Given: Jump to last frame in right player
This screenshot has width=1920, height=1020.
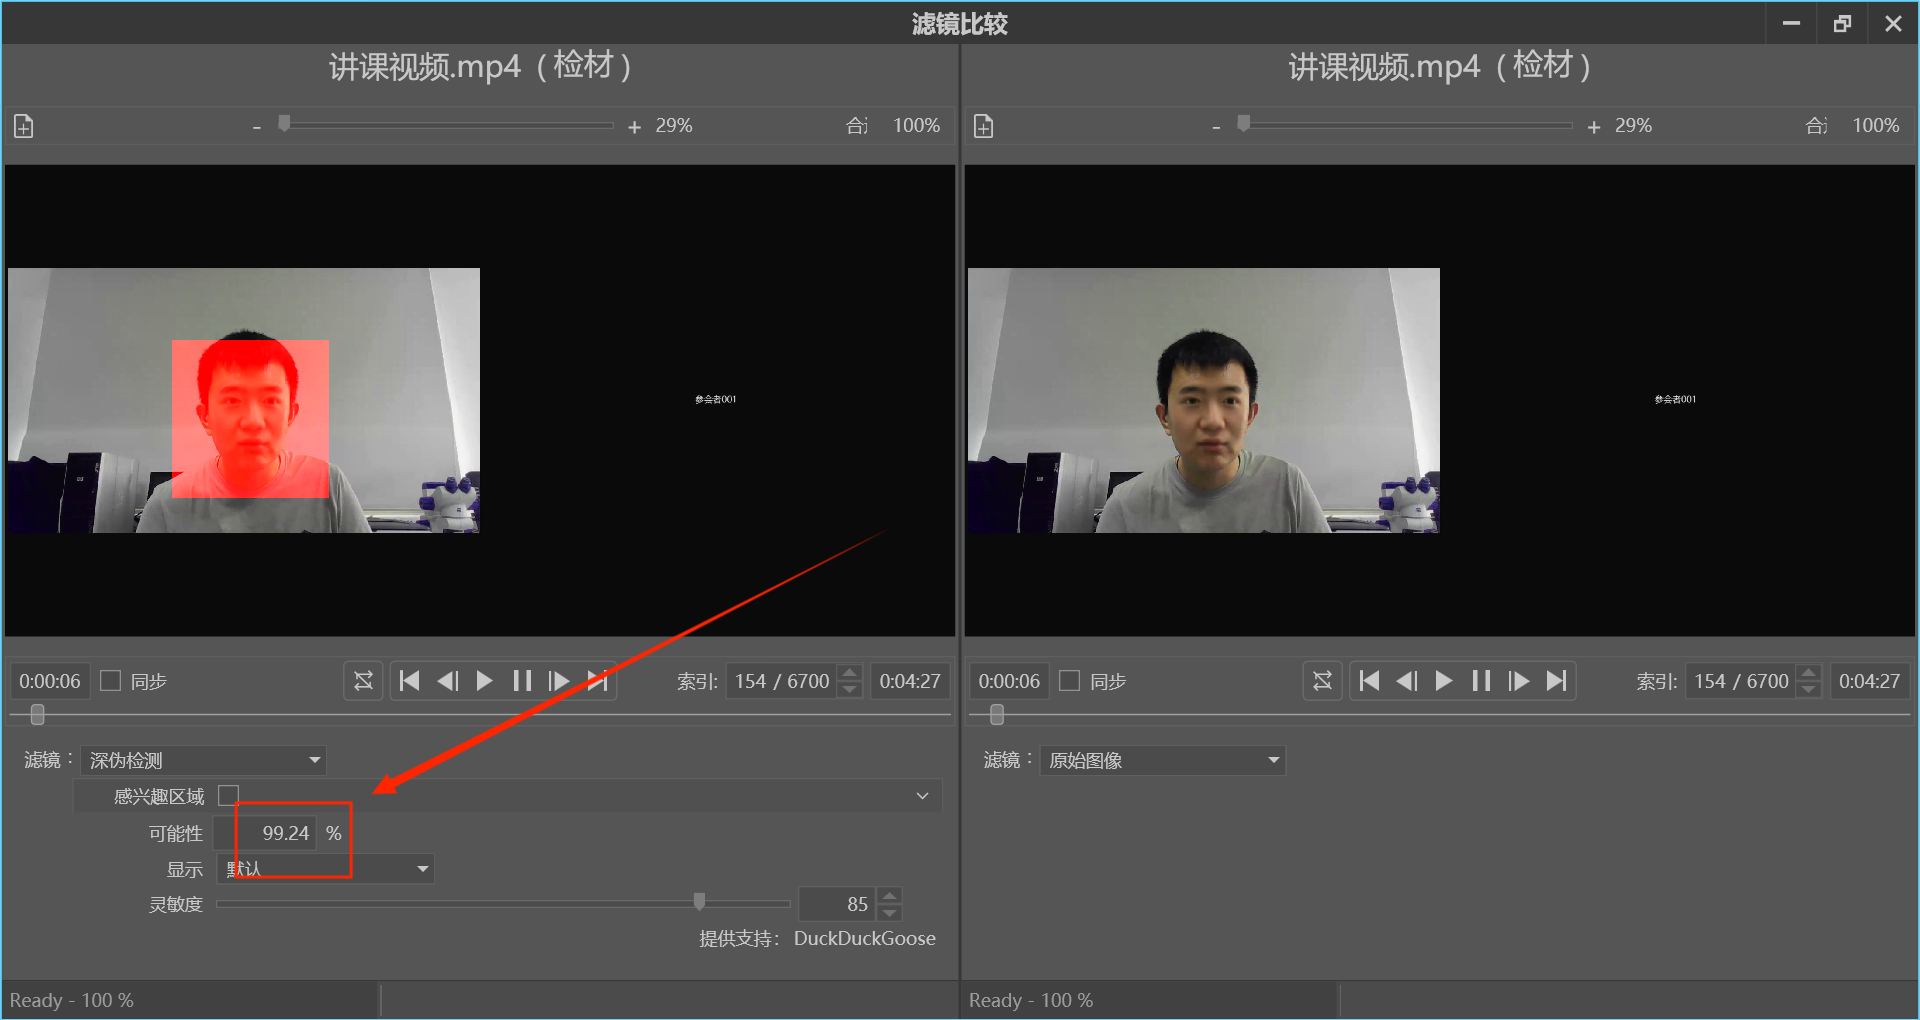Looking at the screenshot, I should [1556, 681].
